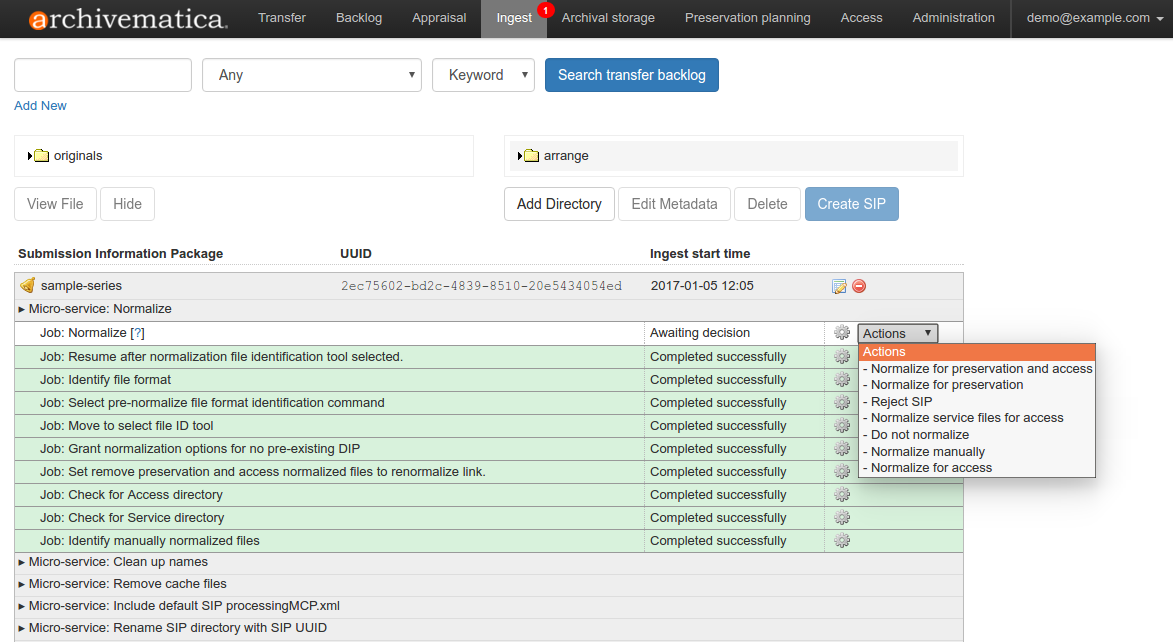Click the bell icon next to sample-series
1173x642 pixels.
27,285
